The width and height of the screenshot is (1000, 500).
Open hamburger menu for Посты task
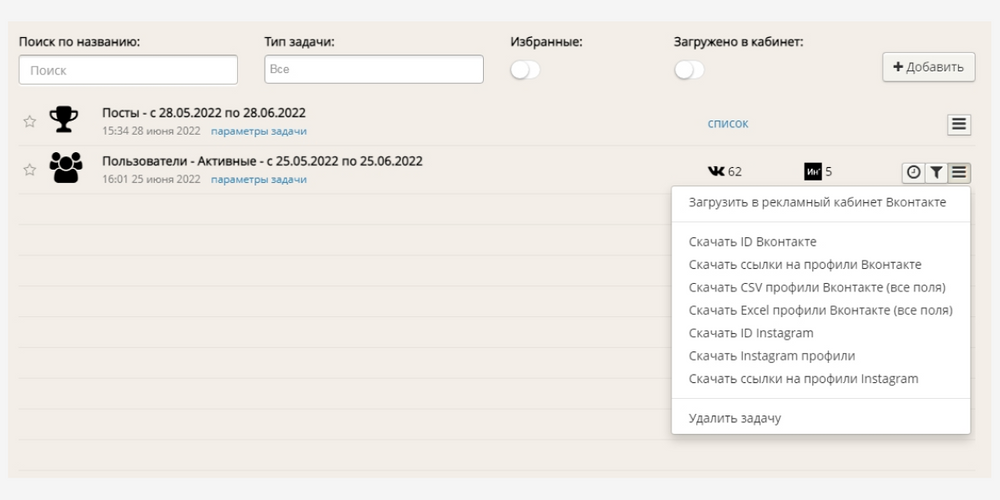coord(959,124)
